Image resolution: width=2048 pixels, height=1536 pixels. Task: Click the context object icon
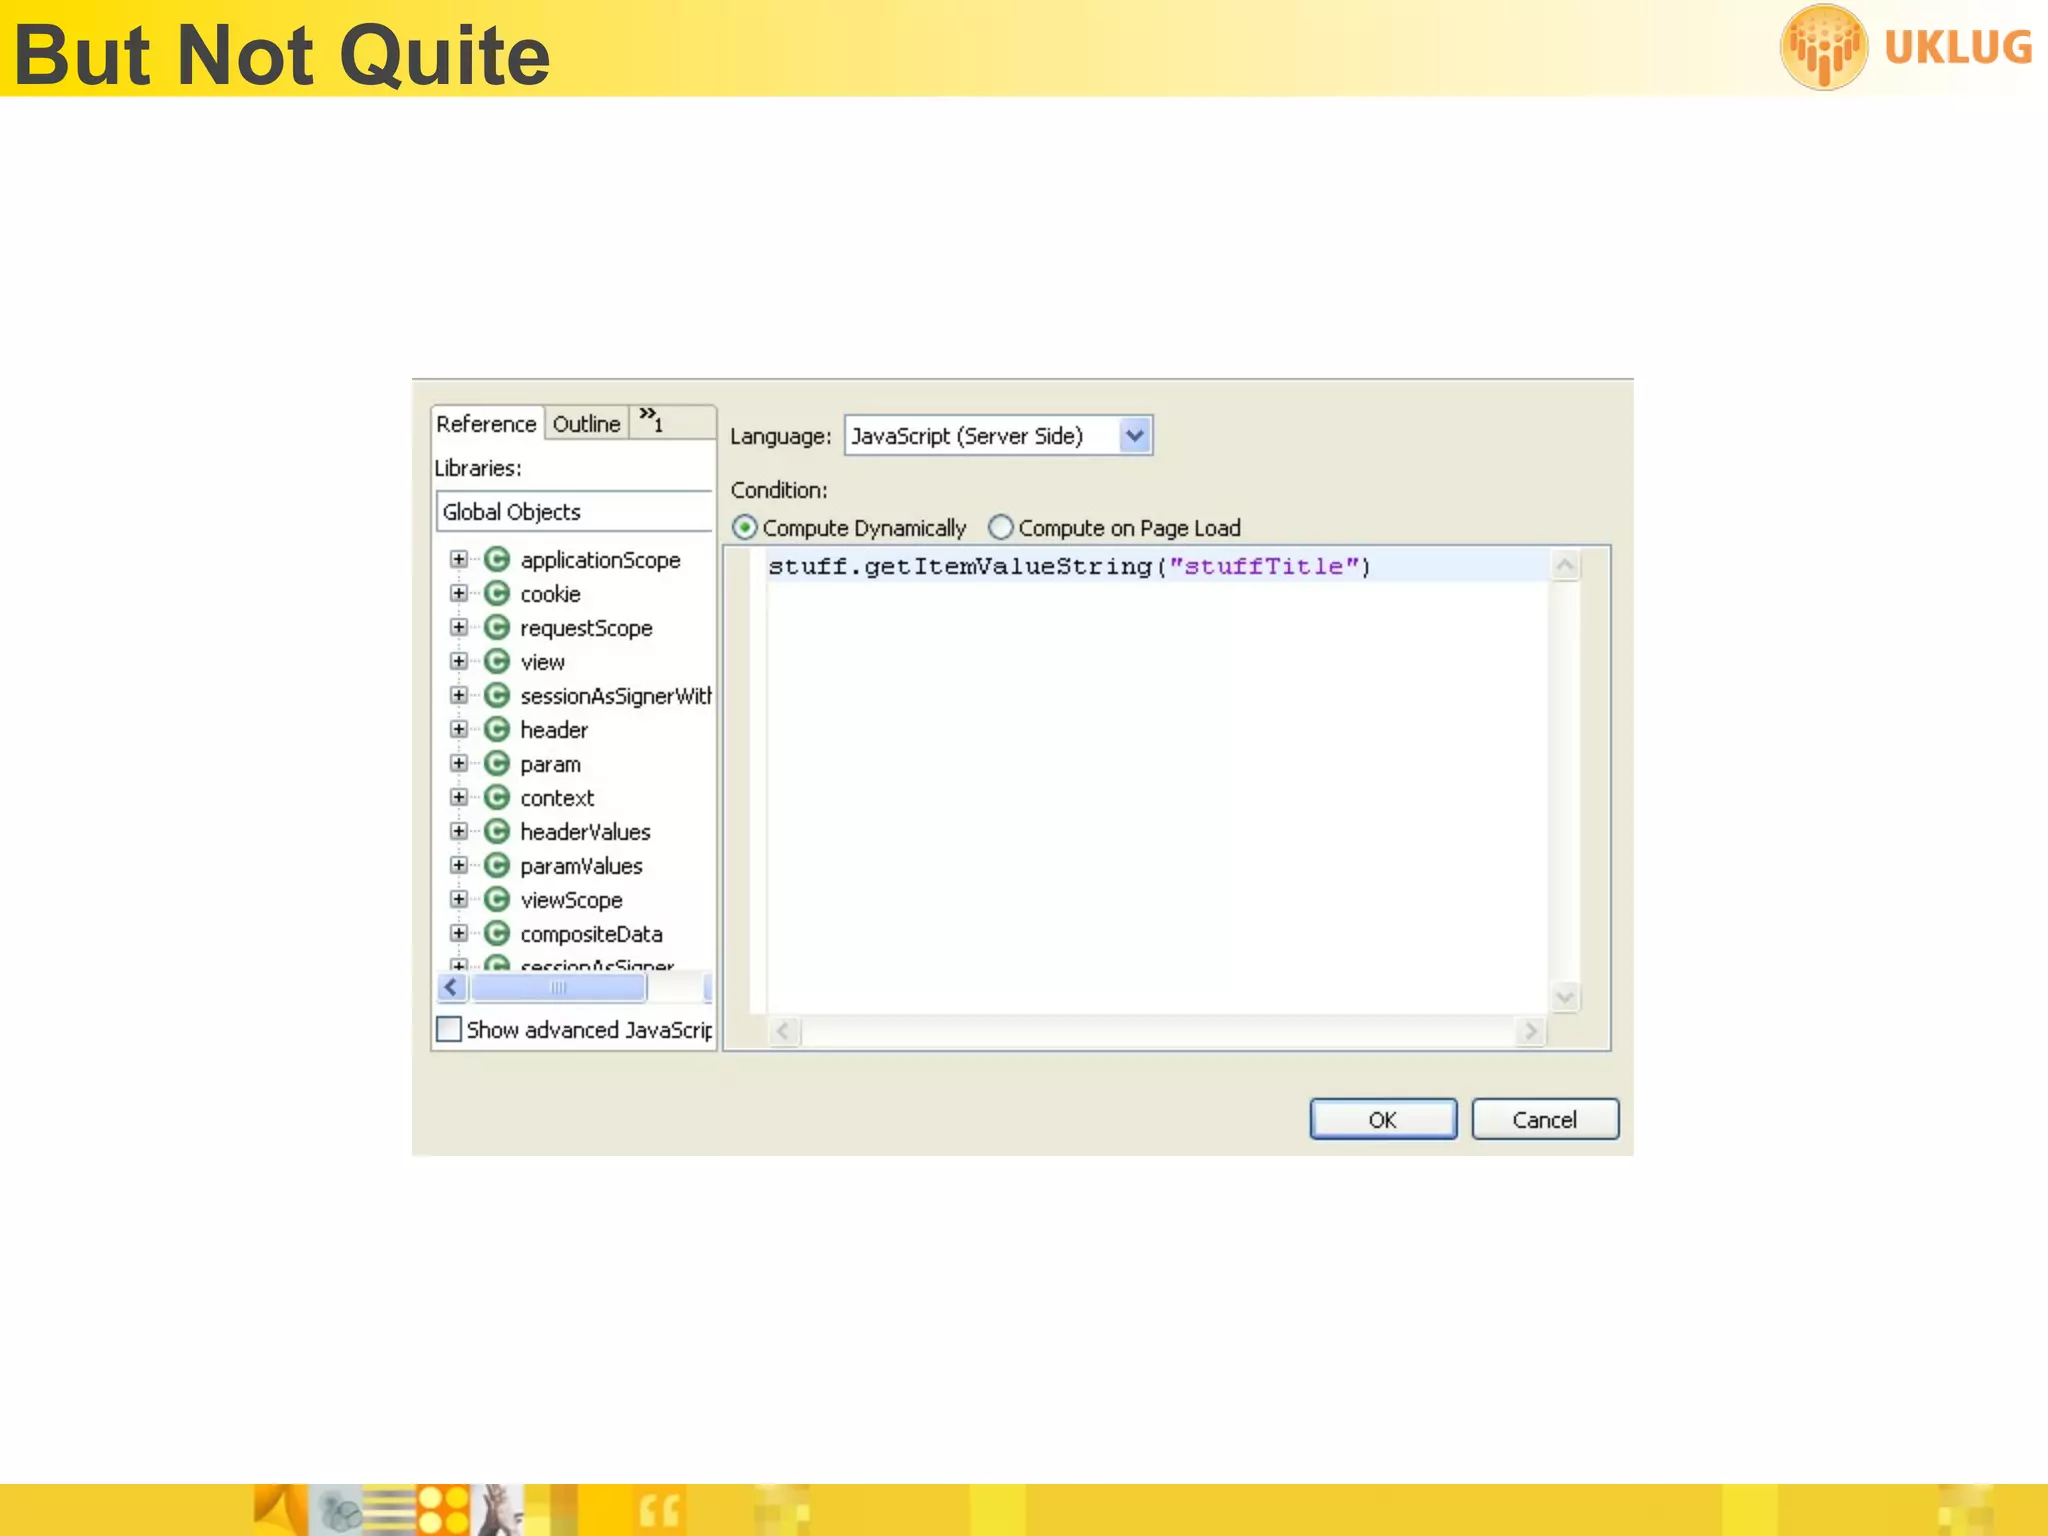pos(497,798)
